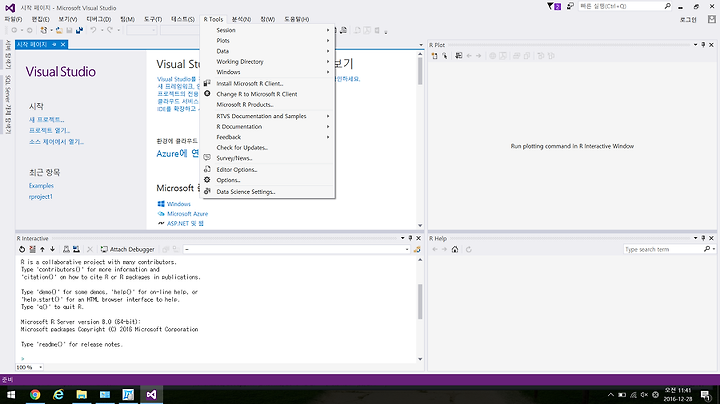Toggle auto-hide pin on R Help panel
The height and width of the screenshot is (404, 720).
pos(703,238)
